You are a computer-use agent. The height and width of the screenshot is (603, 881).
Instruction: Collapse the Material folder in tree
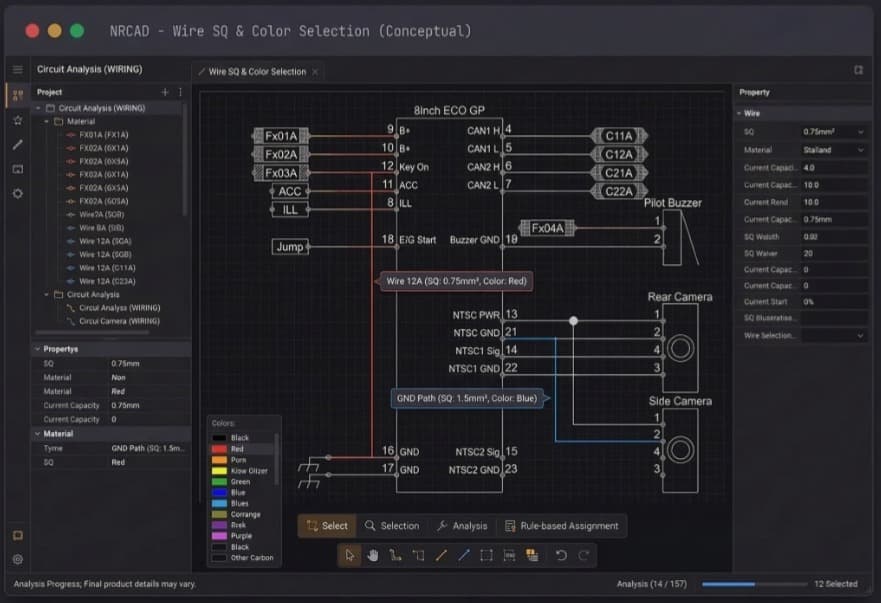point(46,121)
